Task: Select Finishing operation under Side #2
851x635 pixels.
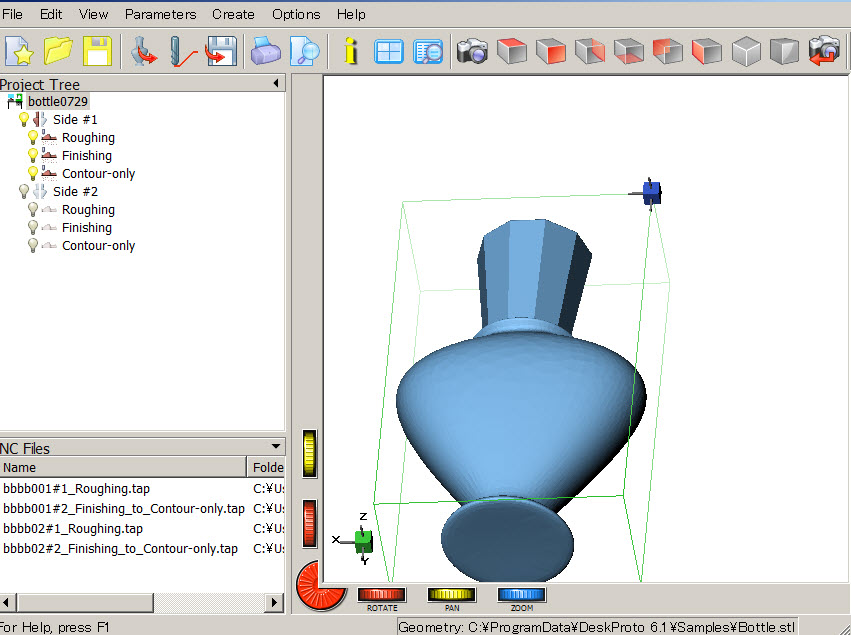Action: pos(87,227)
